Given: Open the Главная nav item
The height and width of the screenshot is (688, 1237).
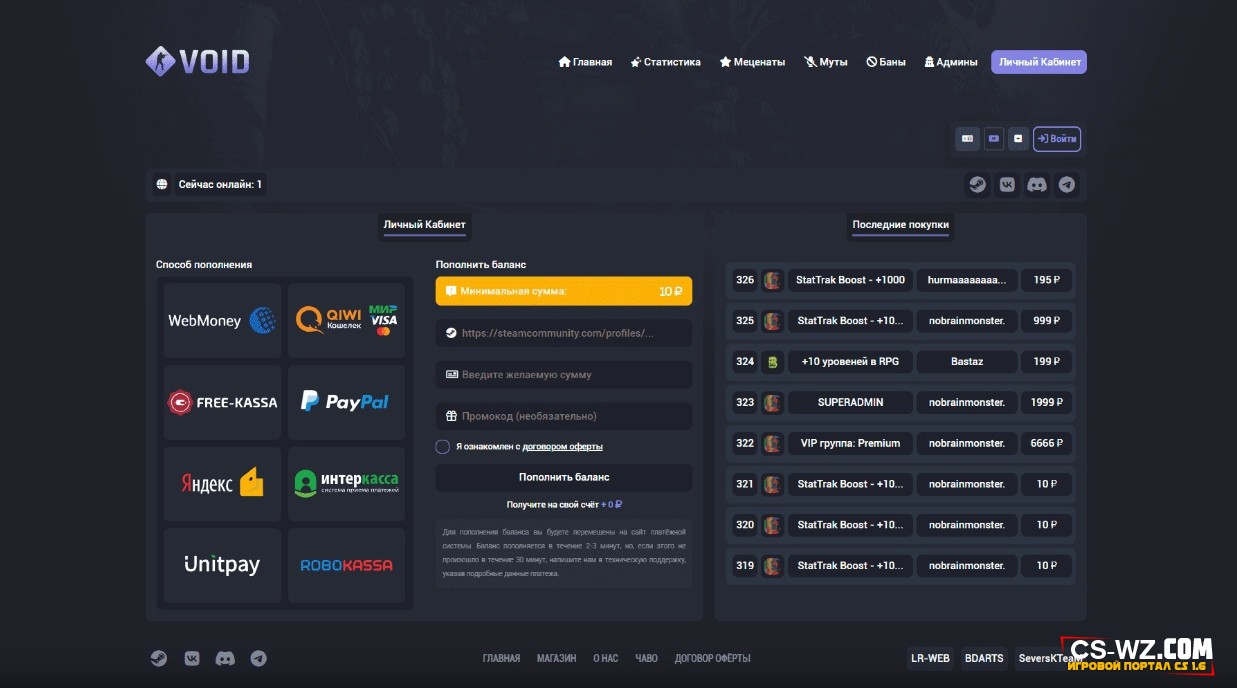Looking at the screenshot, I should coord(585,62).
